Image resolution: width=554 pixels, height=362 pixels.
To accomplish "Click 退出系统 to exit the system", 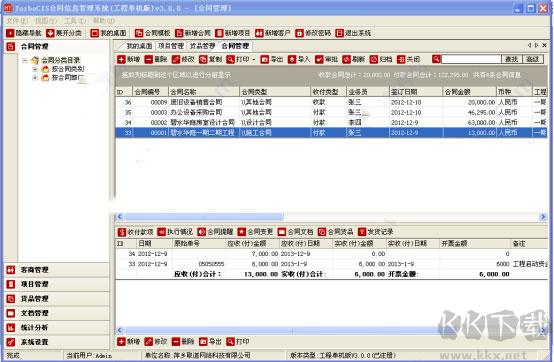I will pyautogui.click(x=353, y=33).
